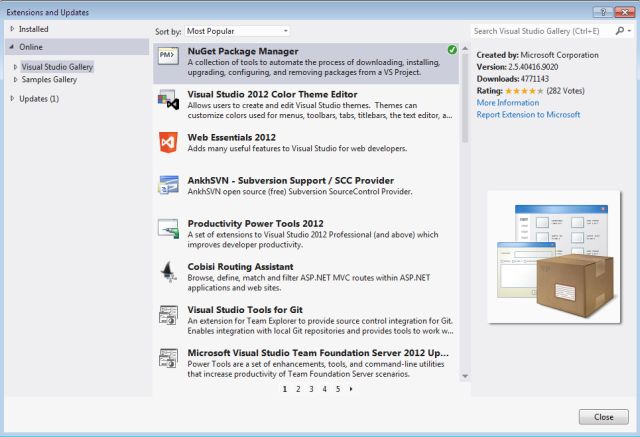Go to results page 2
640x437 pixels.
tap(298, 389)
